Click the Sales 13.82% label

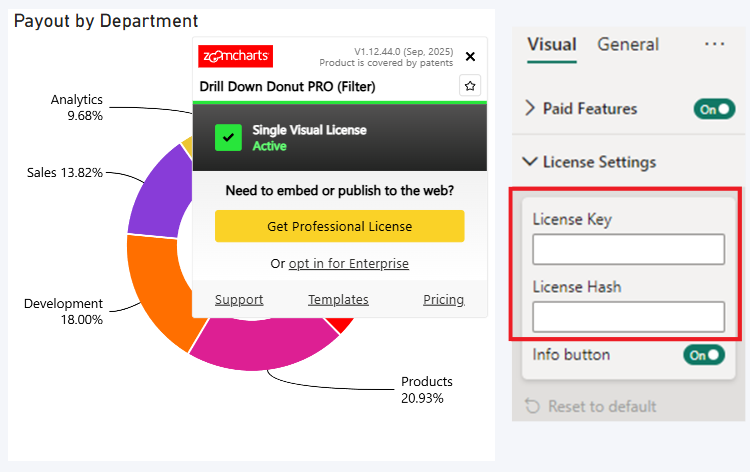[65, 173]
